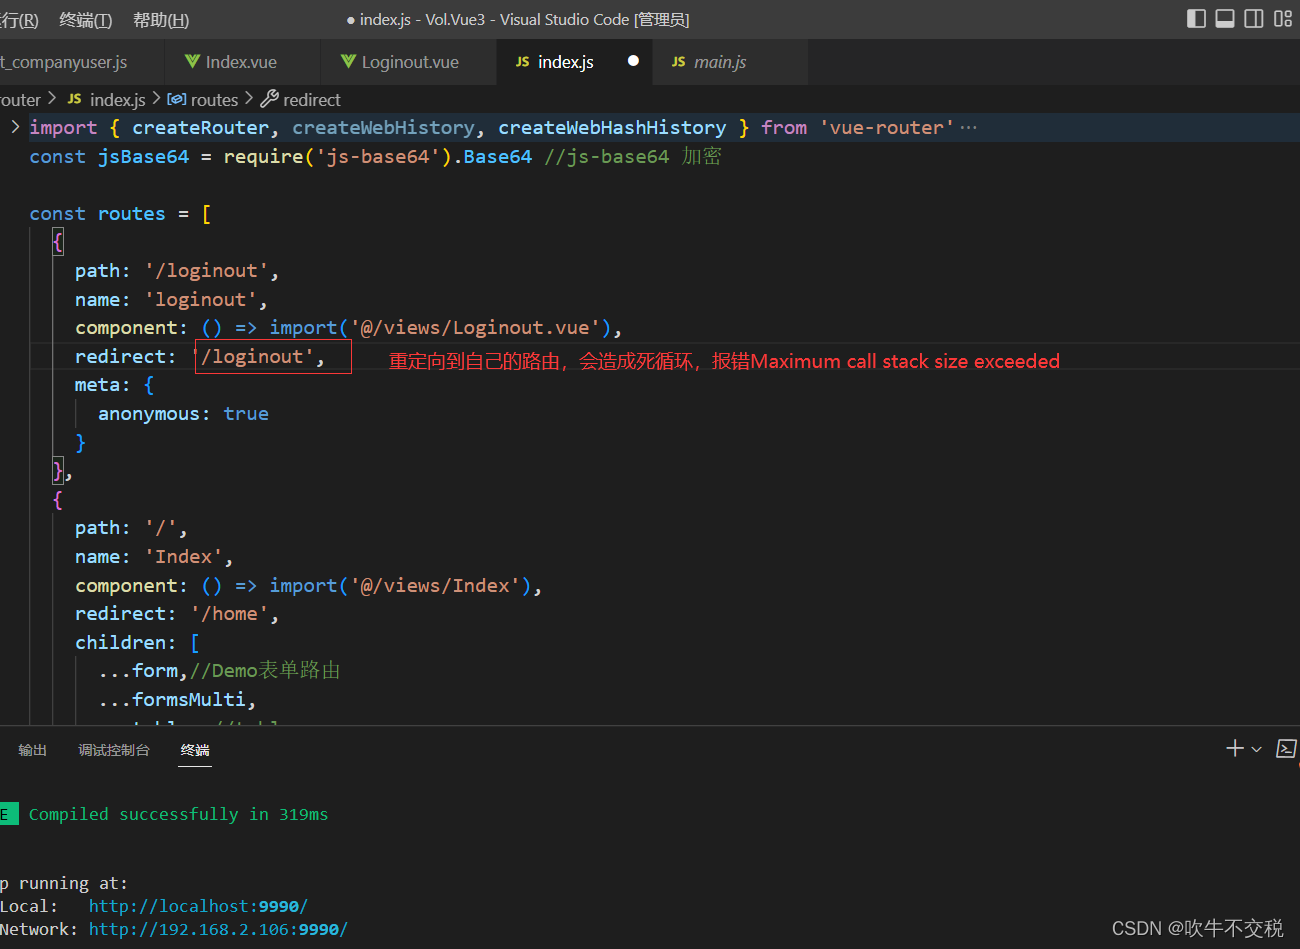Create a new terminal with plus icon
The width and height of the screenshot is (1300, 949).
(1235, 748)
